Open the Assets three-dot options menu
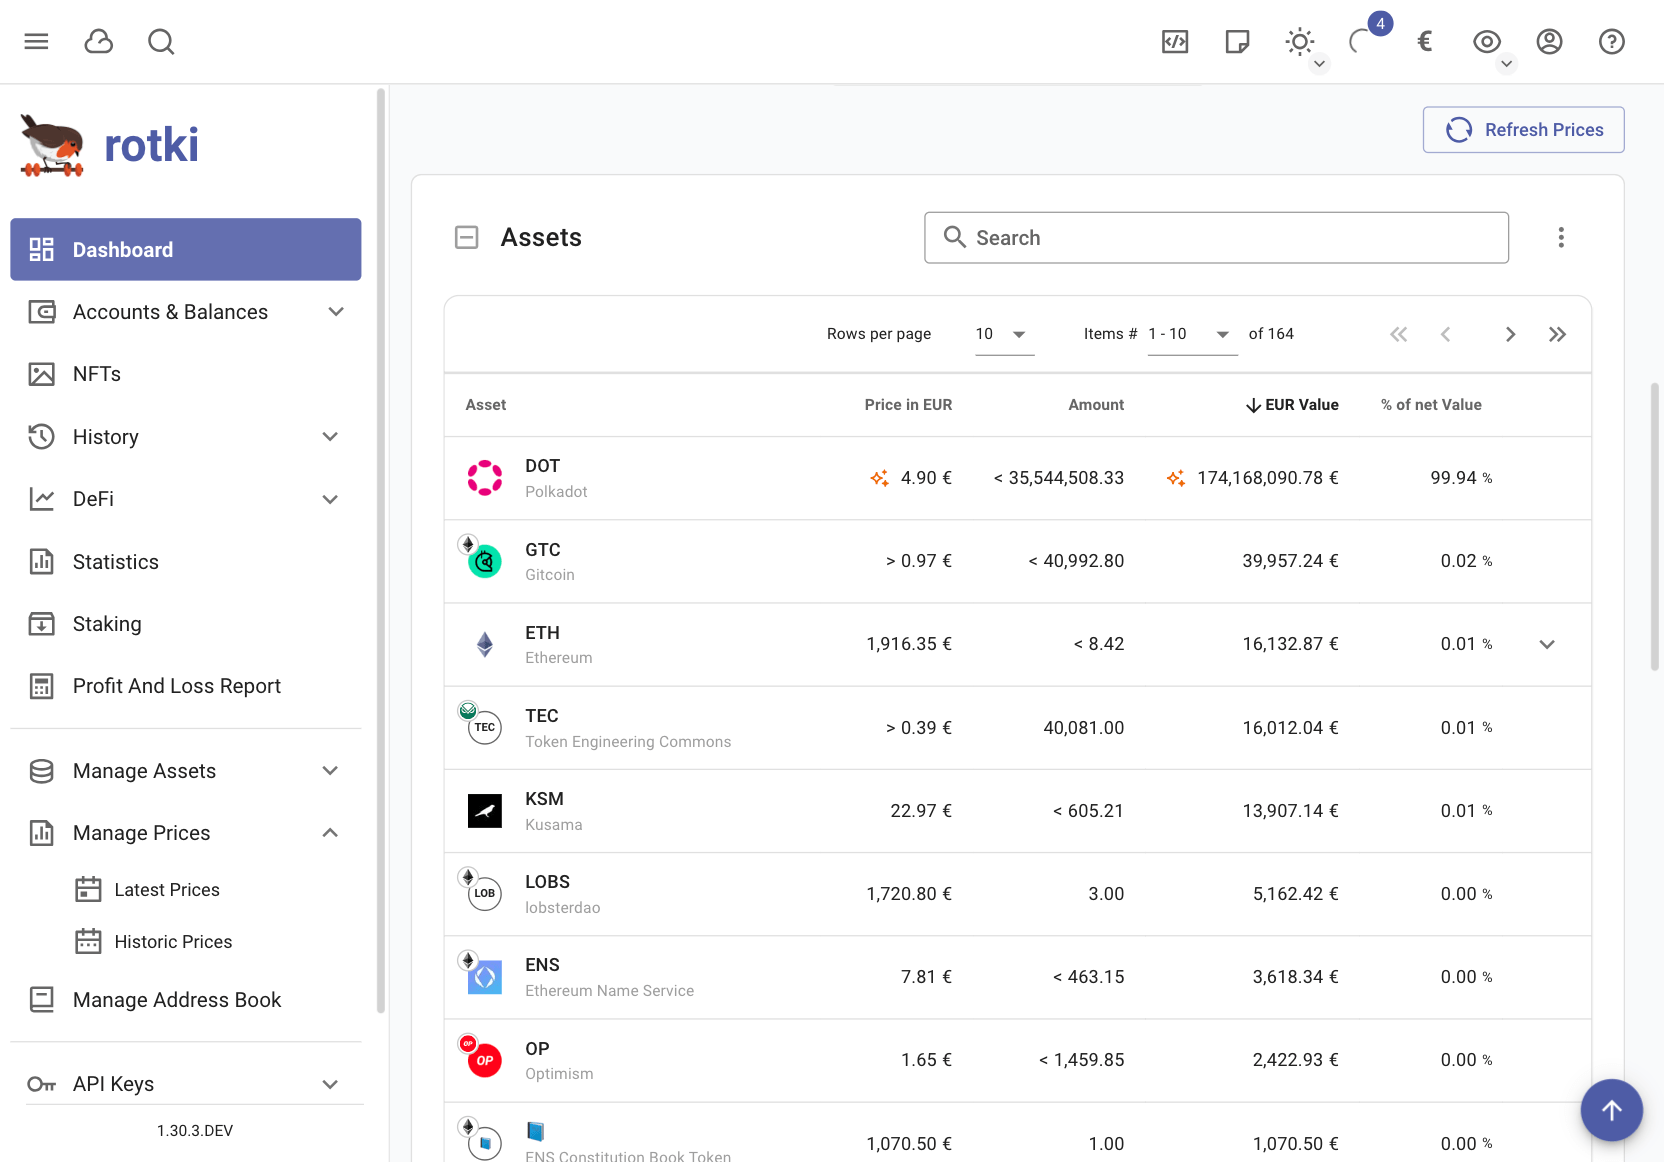Screen dimensions: 1664x1162 (1560, 237)
